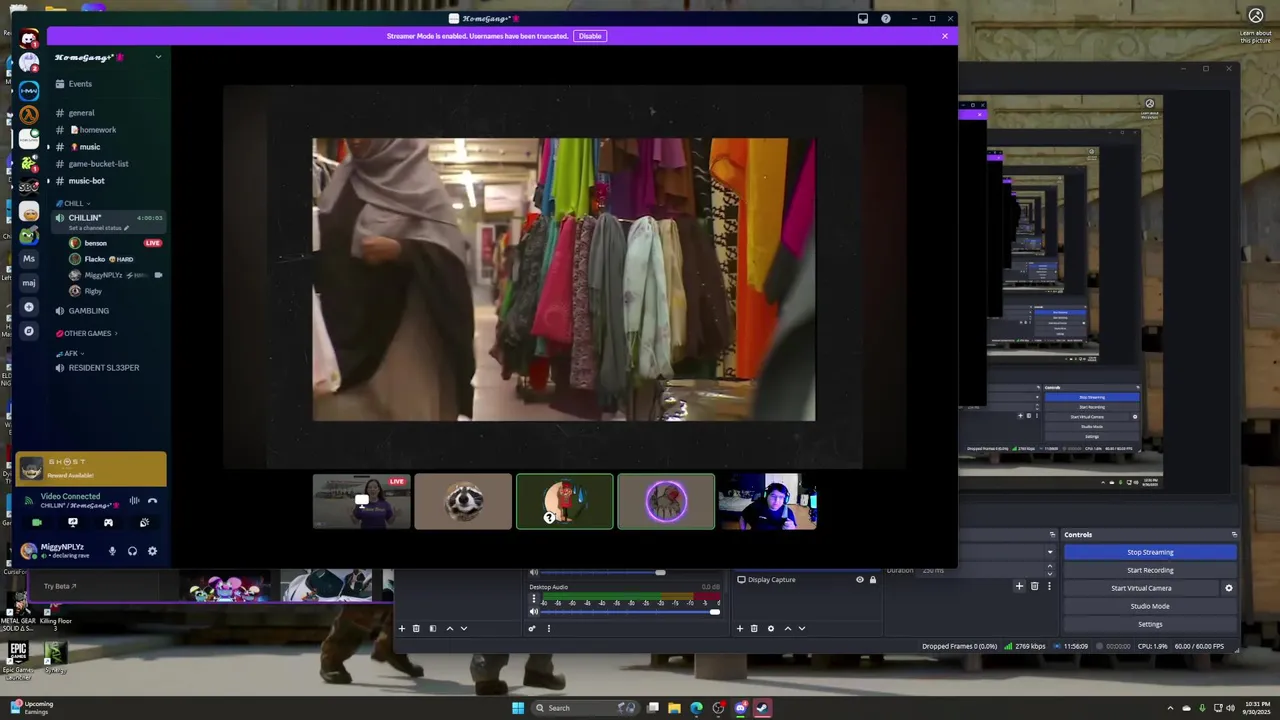Open the Windows Start menu

518,708
